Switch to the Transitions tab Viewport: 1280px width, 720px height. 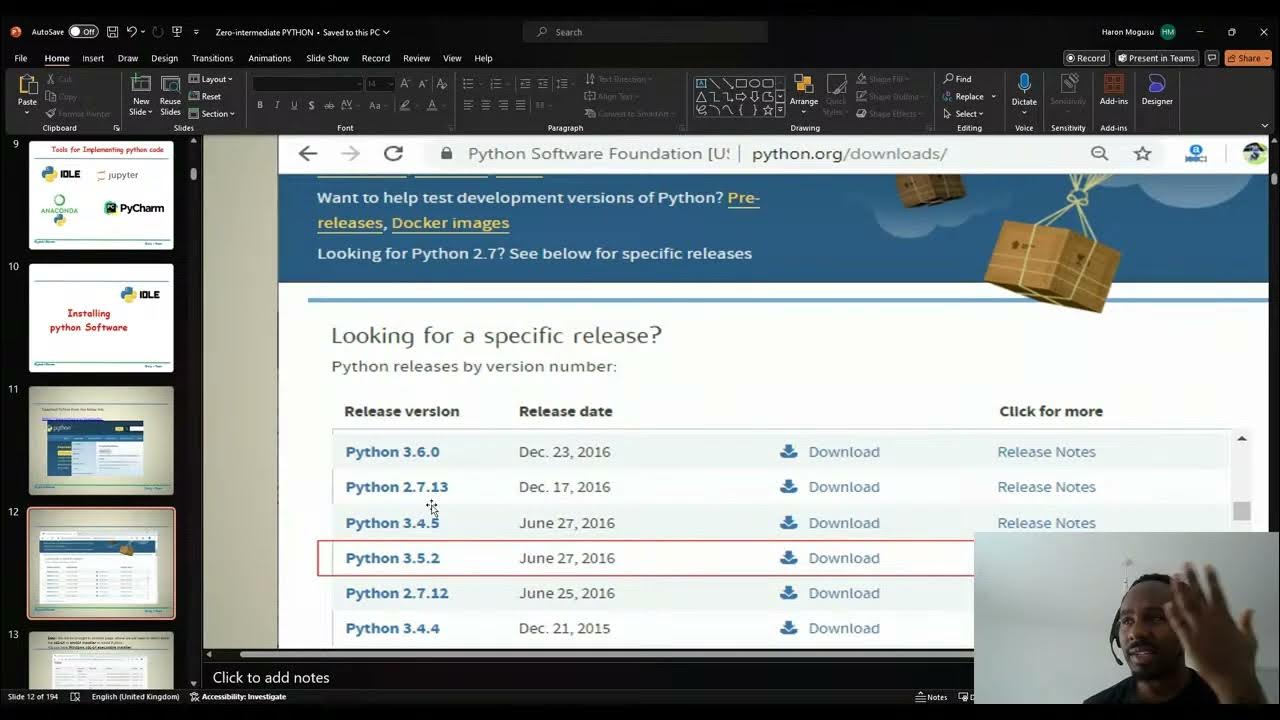[212, 58]
